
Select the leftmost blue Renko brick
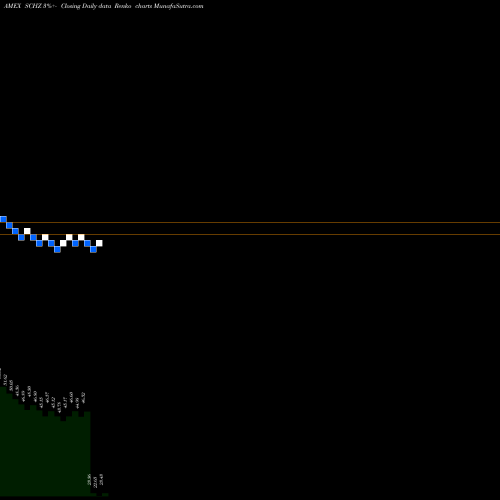tap(3, 219)
